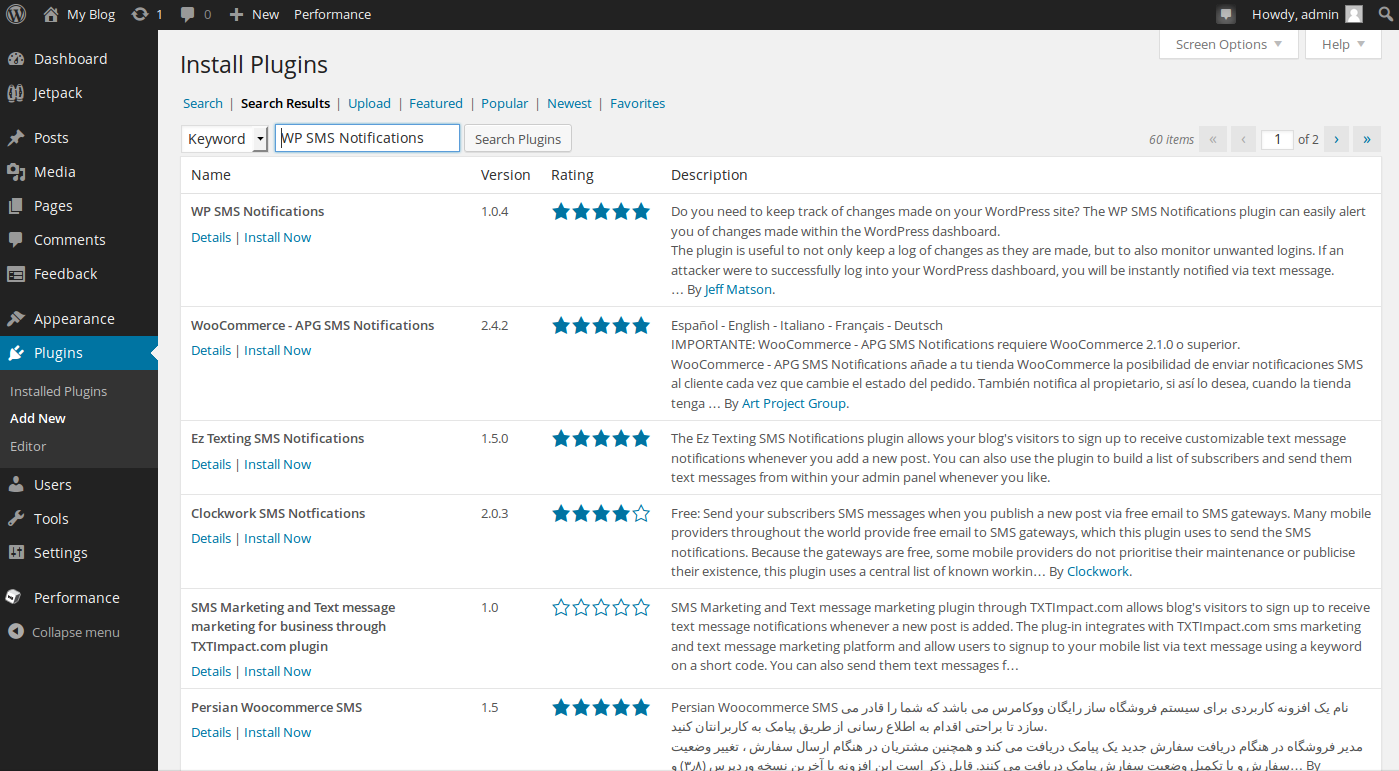Switch to the Popular plugins tab

coord(504,103)
